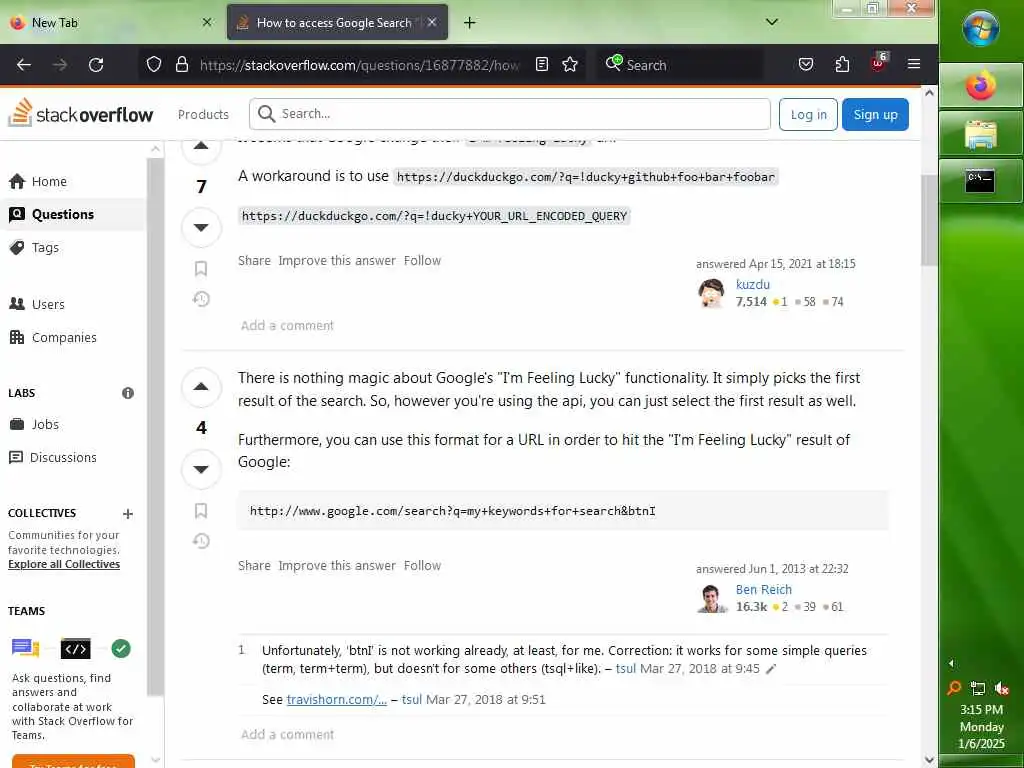The width and height of the screenshot is (1024, 768).
Task: Show activity history for kuzdu answer
Action: click(x=201, y=299)
